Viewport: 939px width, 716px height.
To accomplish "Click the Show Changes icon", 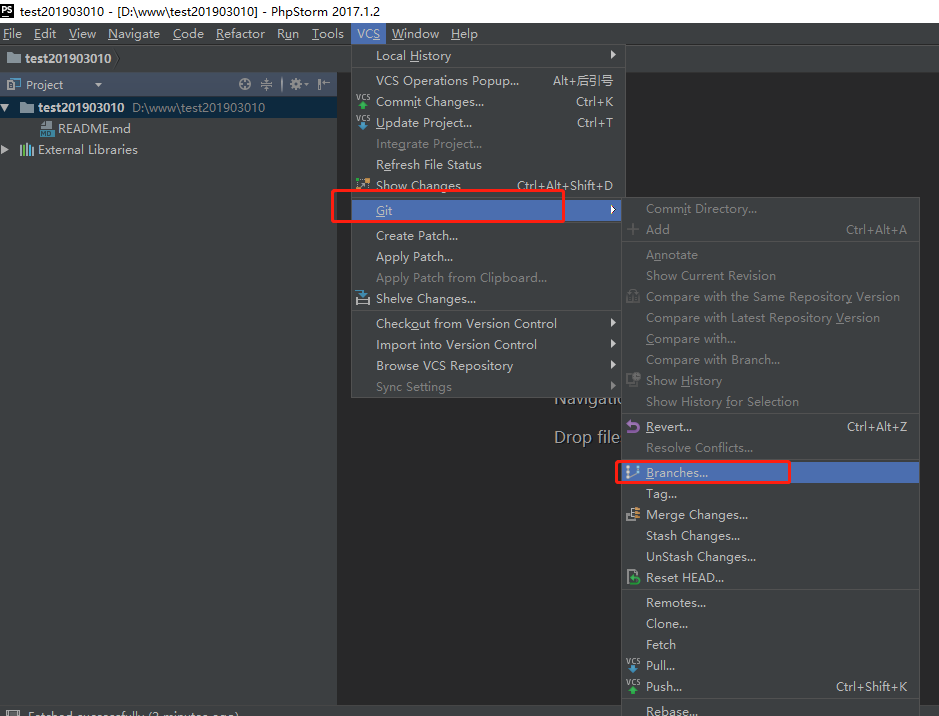I will [x=363, y=184].
